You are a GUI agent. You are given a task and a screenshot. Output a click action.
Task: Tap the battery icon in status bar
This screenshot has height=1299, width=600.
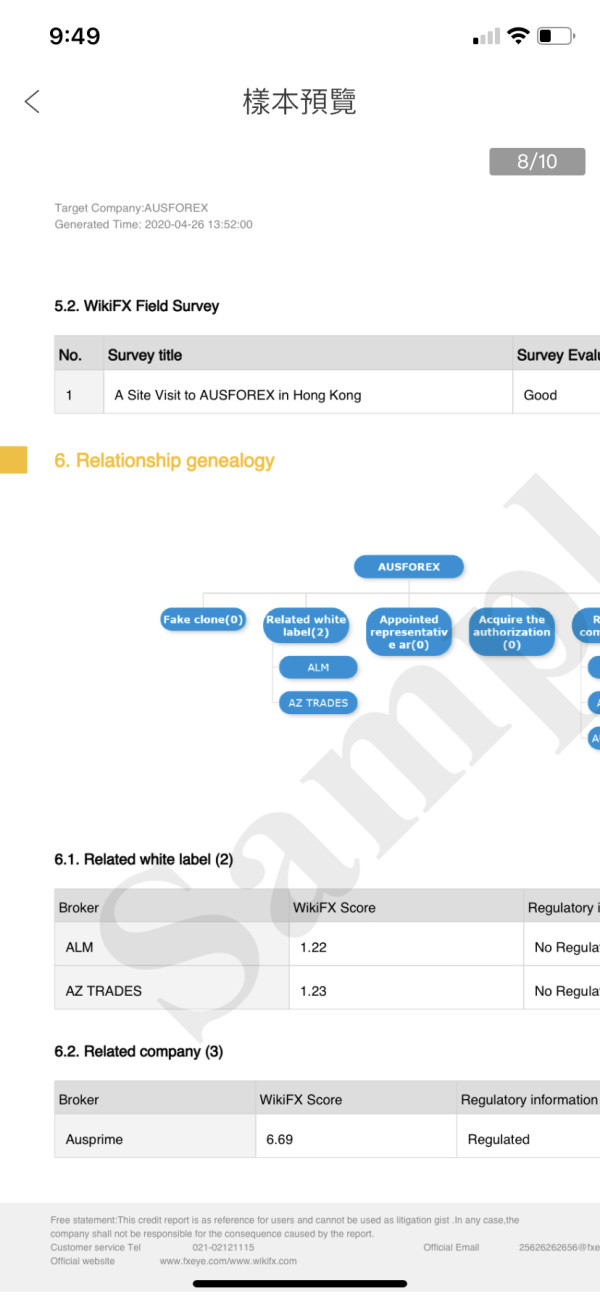(x=556, y=36)
